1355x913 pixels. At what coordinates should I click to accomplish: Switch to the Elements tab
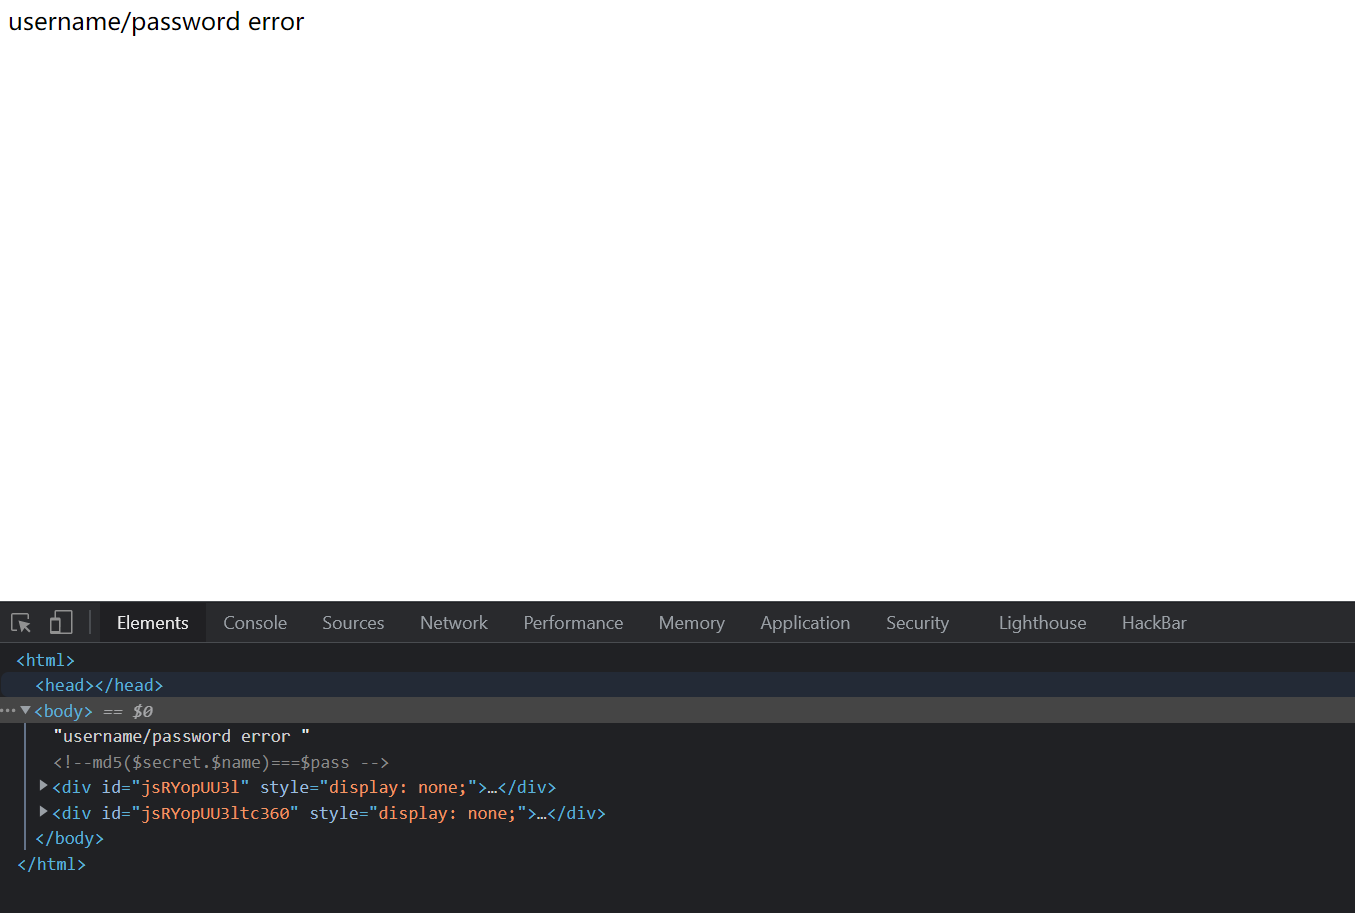pos(152,623)
